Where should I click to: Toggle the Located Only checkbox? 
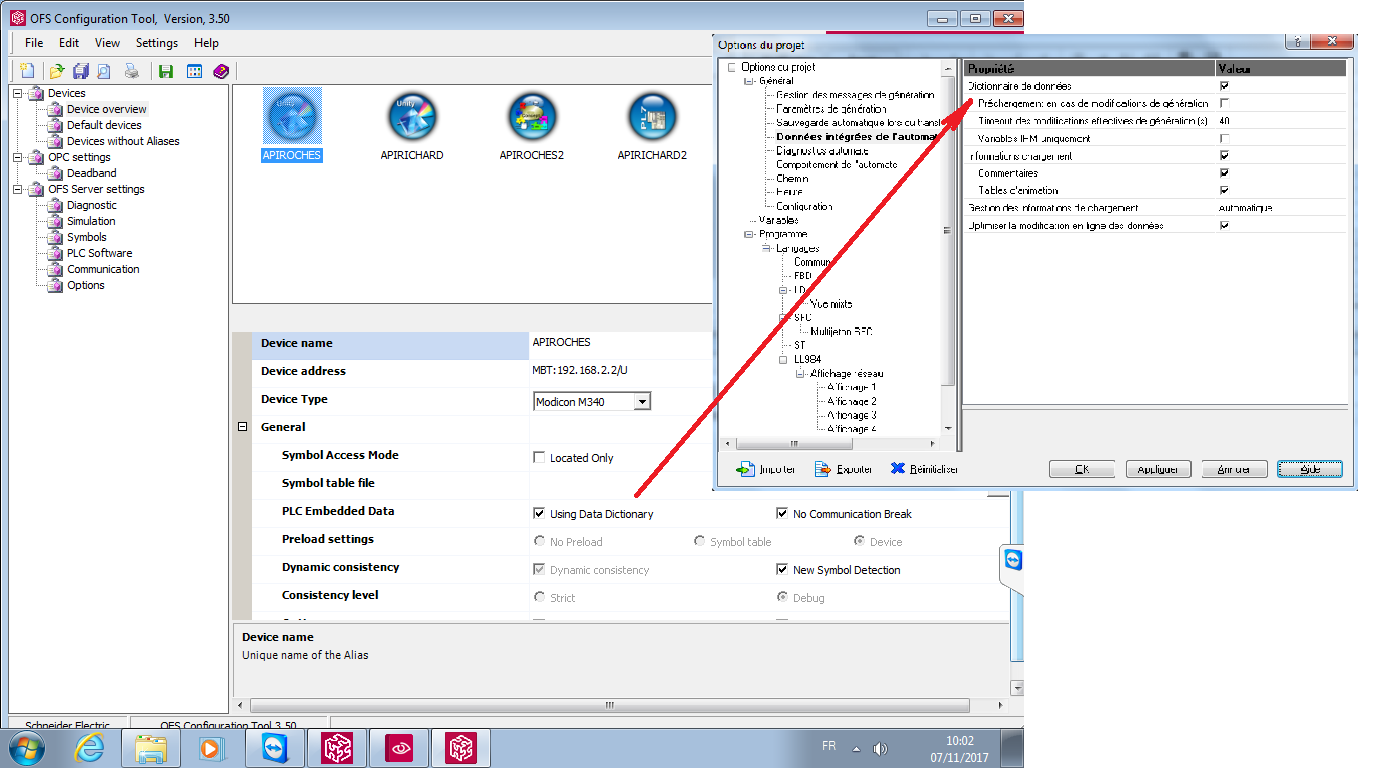pos(540,458)
